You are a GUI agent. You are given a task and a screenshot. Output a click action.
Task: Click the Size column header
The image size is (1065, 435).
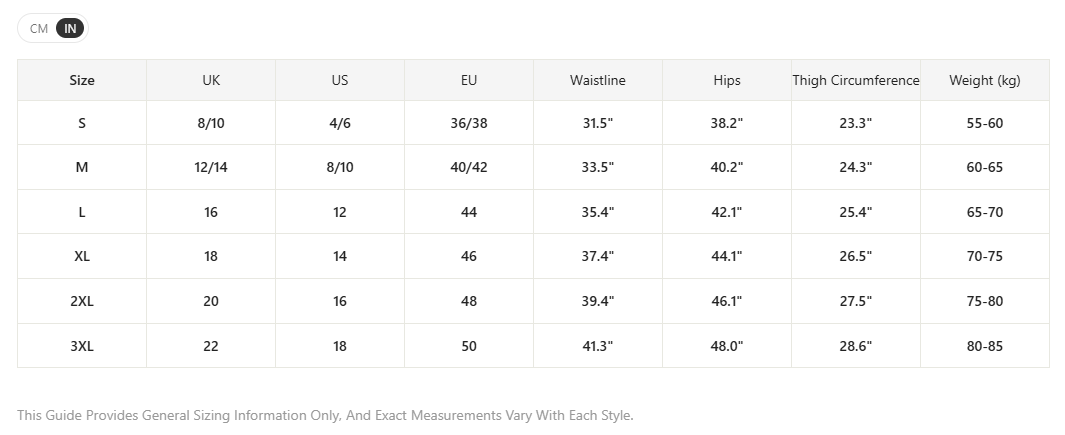[x=82, y=80]
